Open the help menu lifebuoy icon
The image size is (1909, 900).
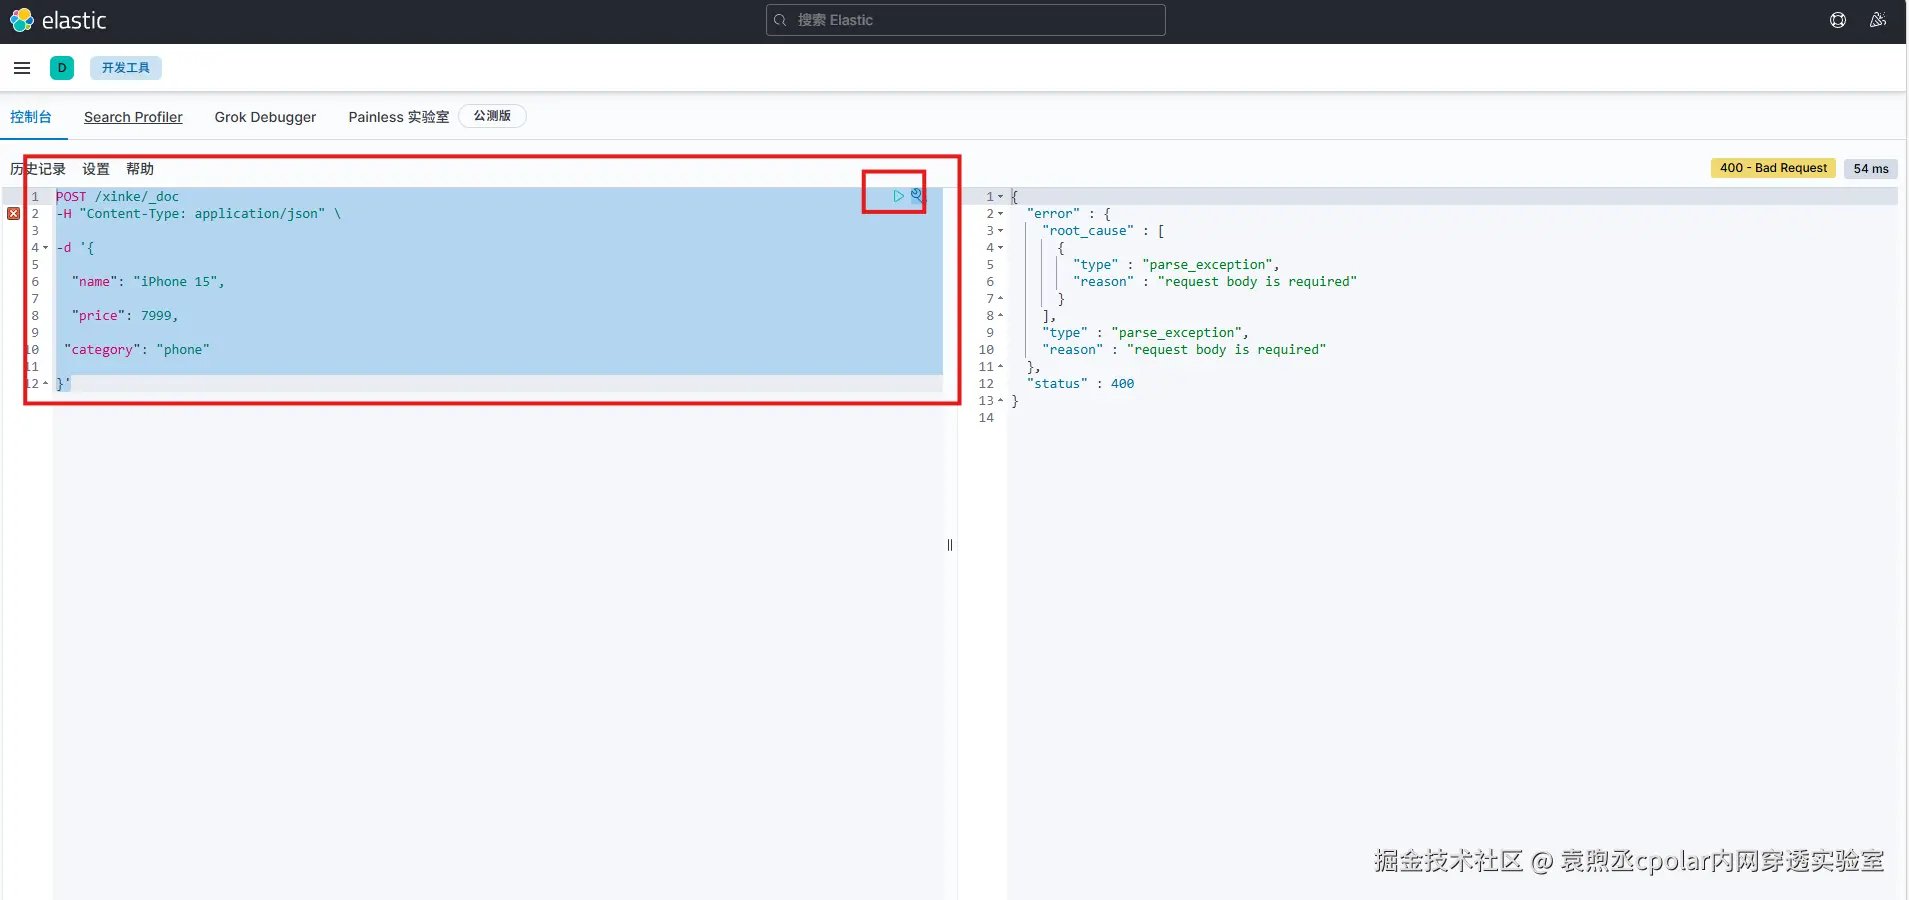[x=1838, y=20]
